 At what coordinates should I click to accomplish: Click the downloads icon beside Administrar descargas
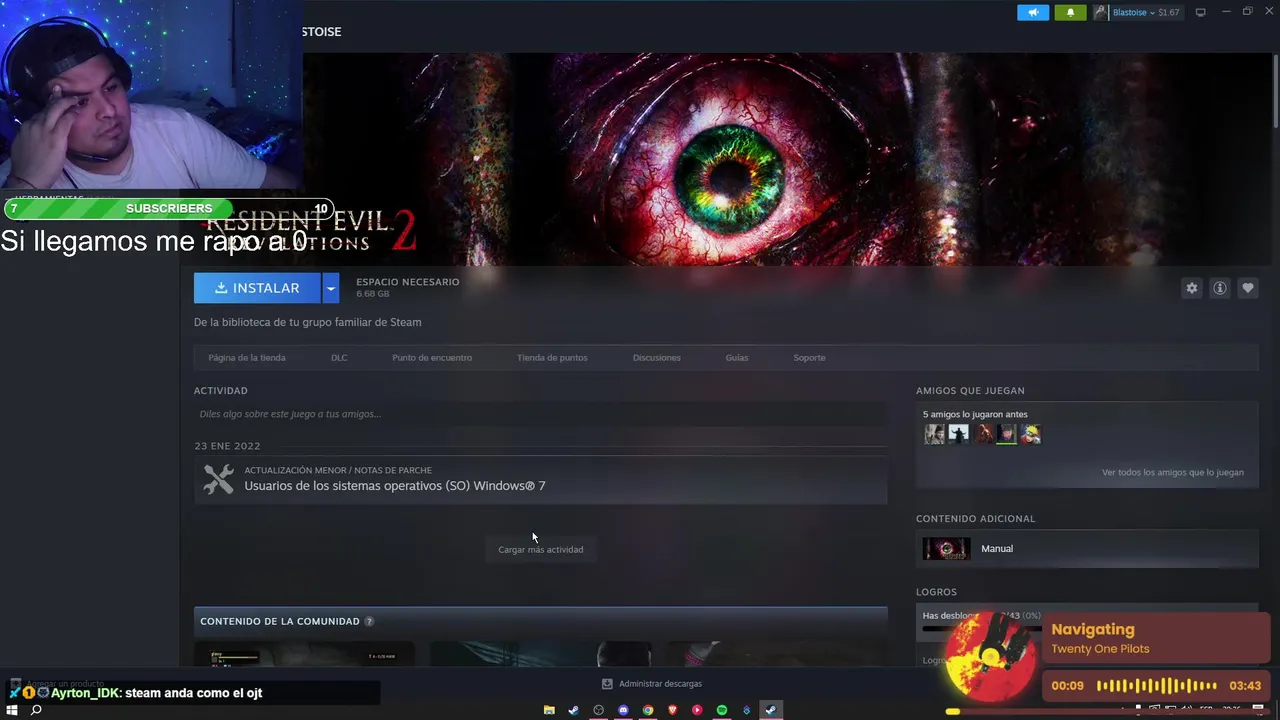607,684
